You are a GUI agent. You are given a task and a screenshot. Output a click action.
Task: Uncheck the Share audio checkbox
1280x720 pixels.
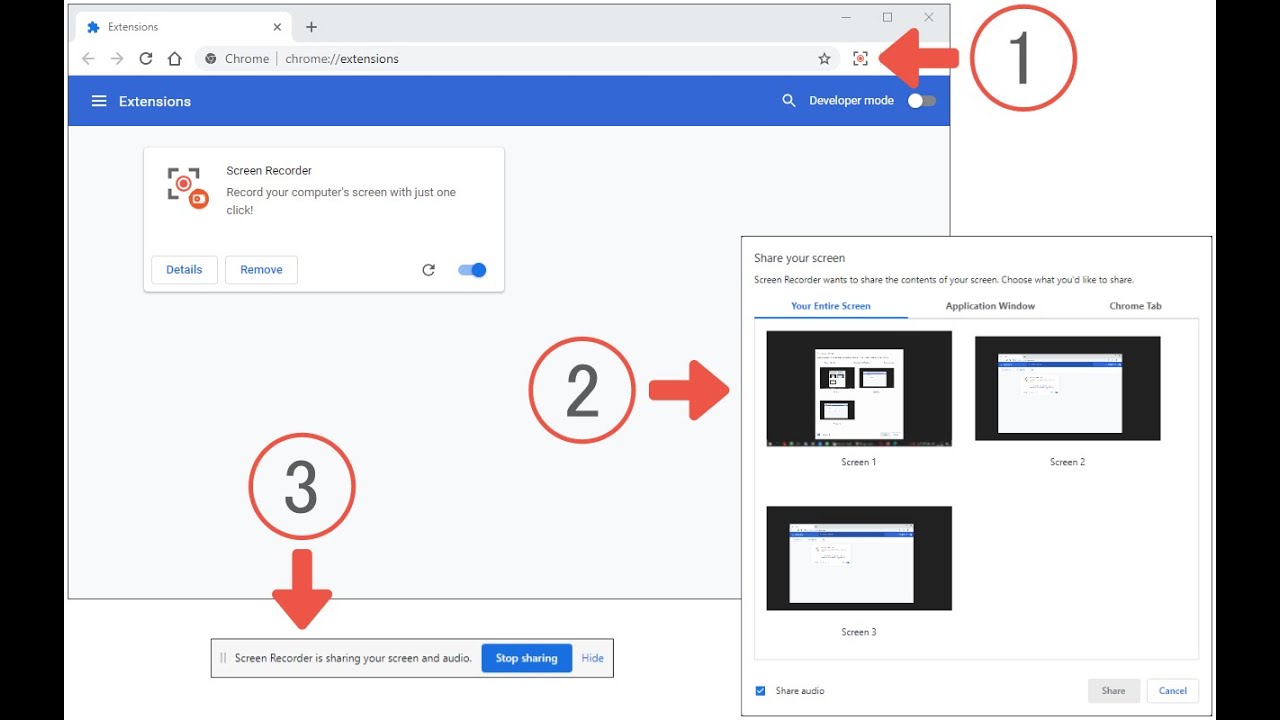[x=761, y=691]
